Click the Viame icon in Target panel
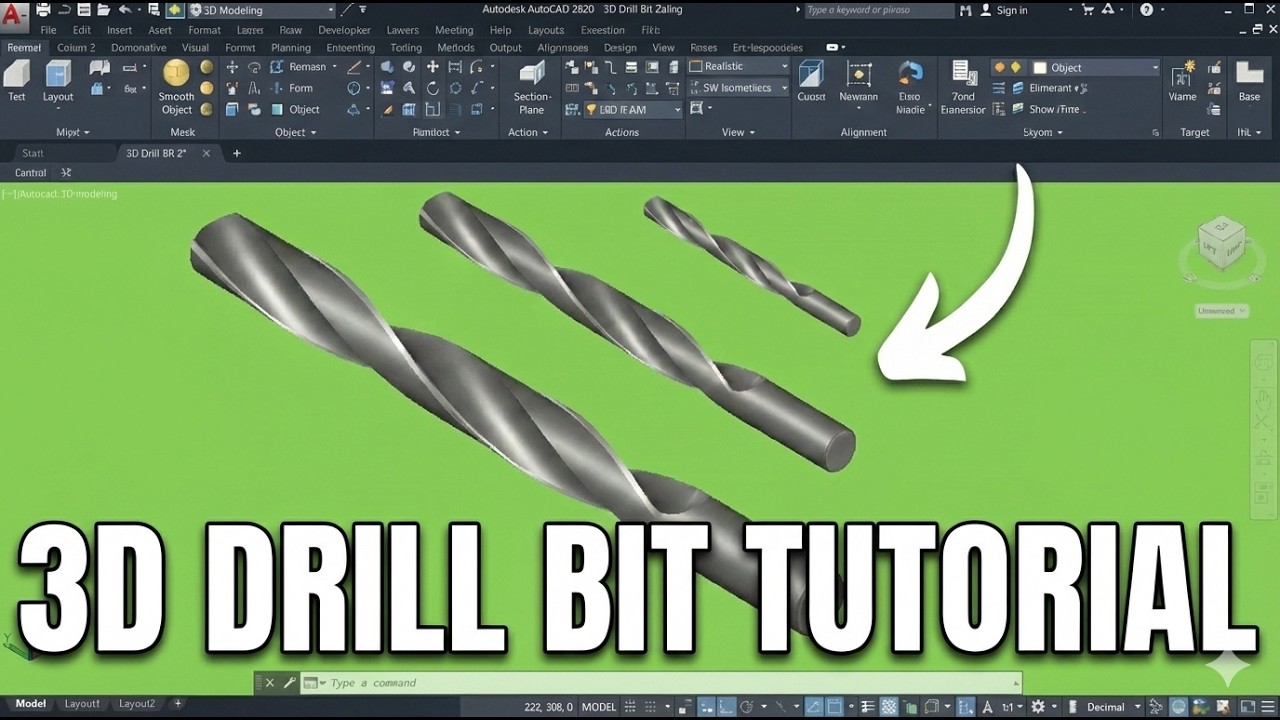The width and height of the screenshot is (1280, 720). click(x=1184, y=73)
